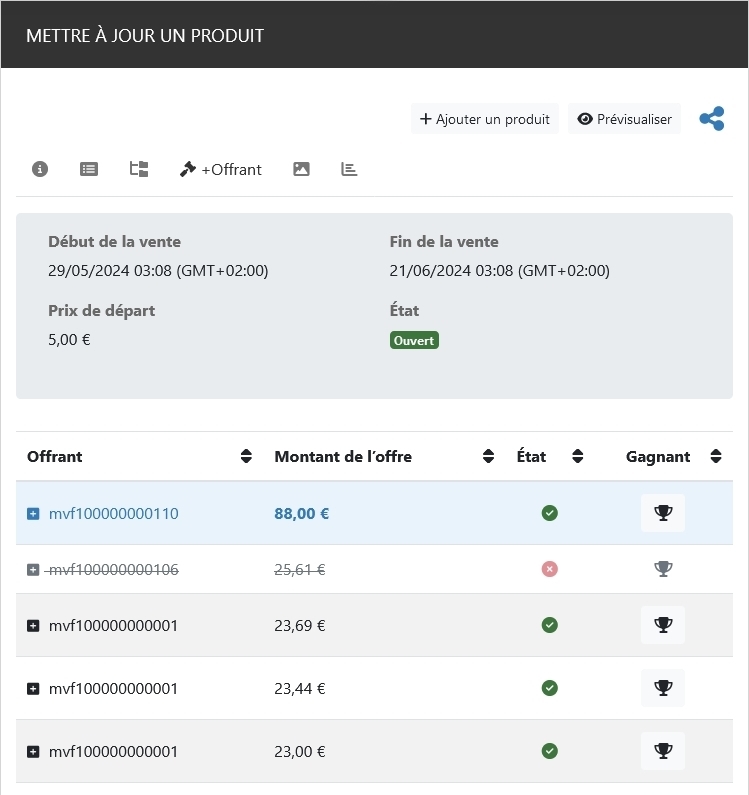Click the Prévisualiser button
Screen dimensions: 749x795
pos(624,119)
